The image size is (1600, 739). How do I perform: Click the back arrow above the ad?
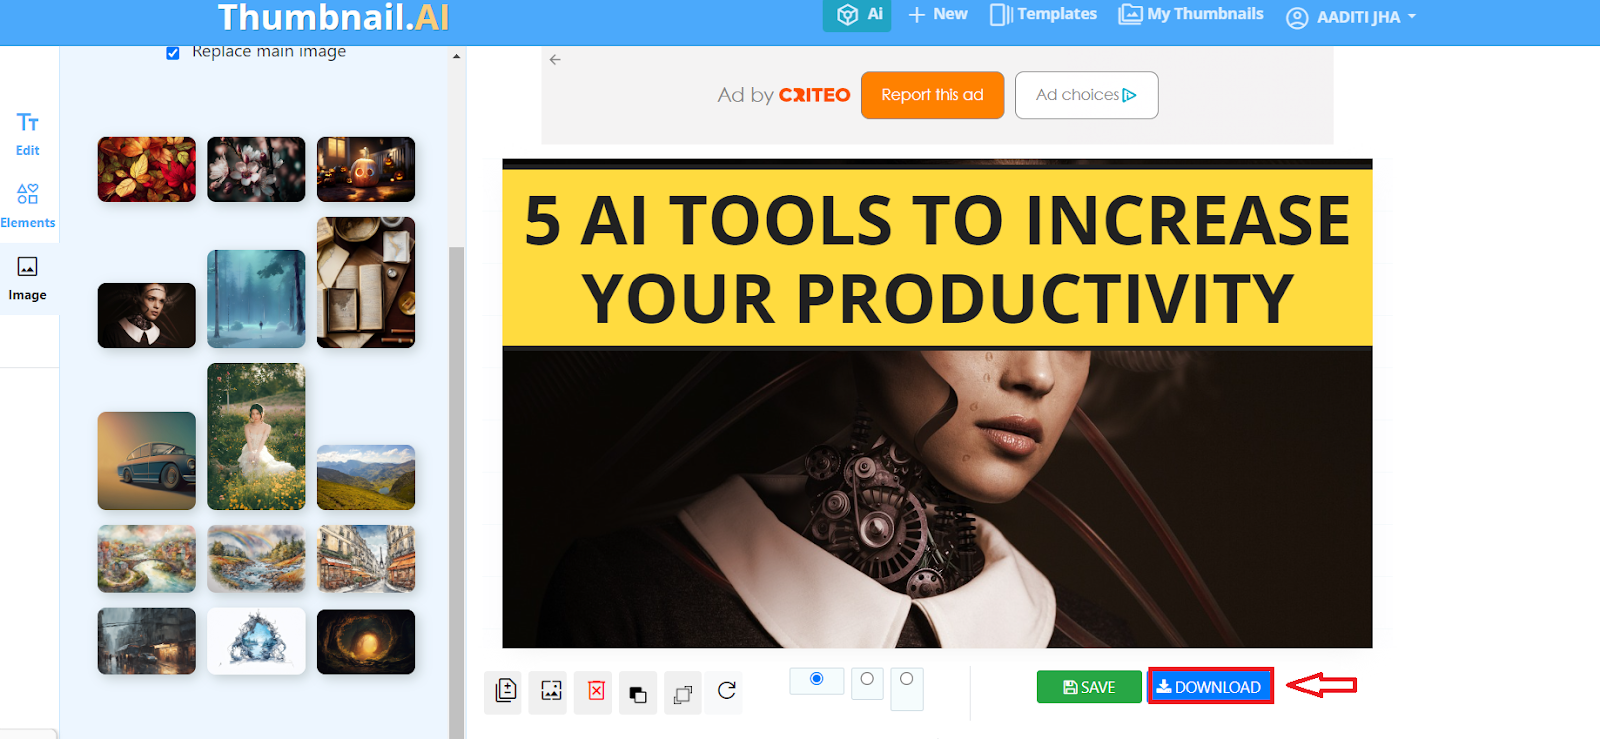pos(555,60)
